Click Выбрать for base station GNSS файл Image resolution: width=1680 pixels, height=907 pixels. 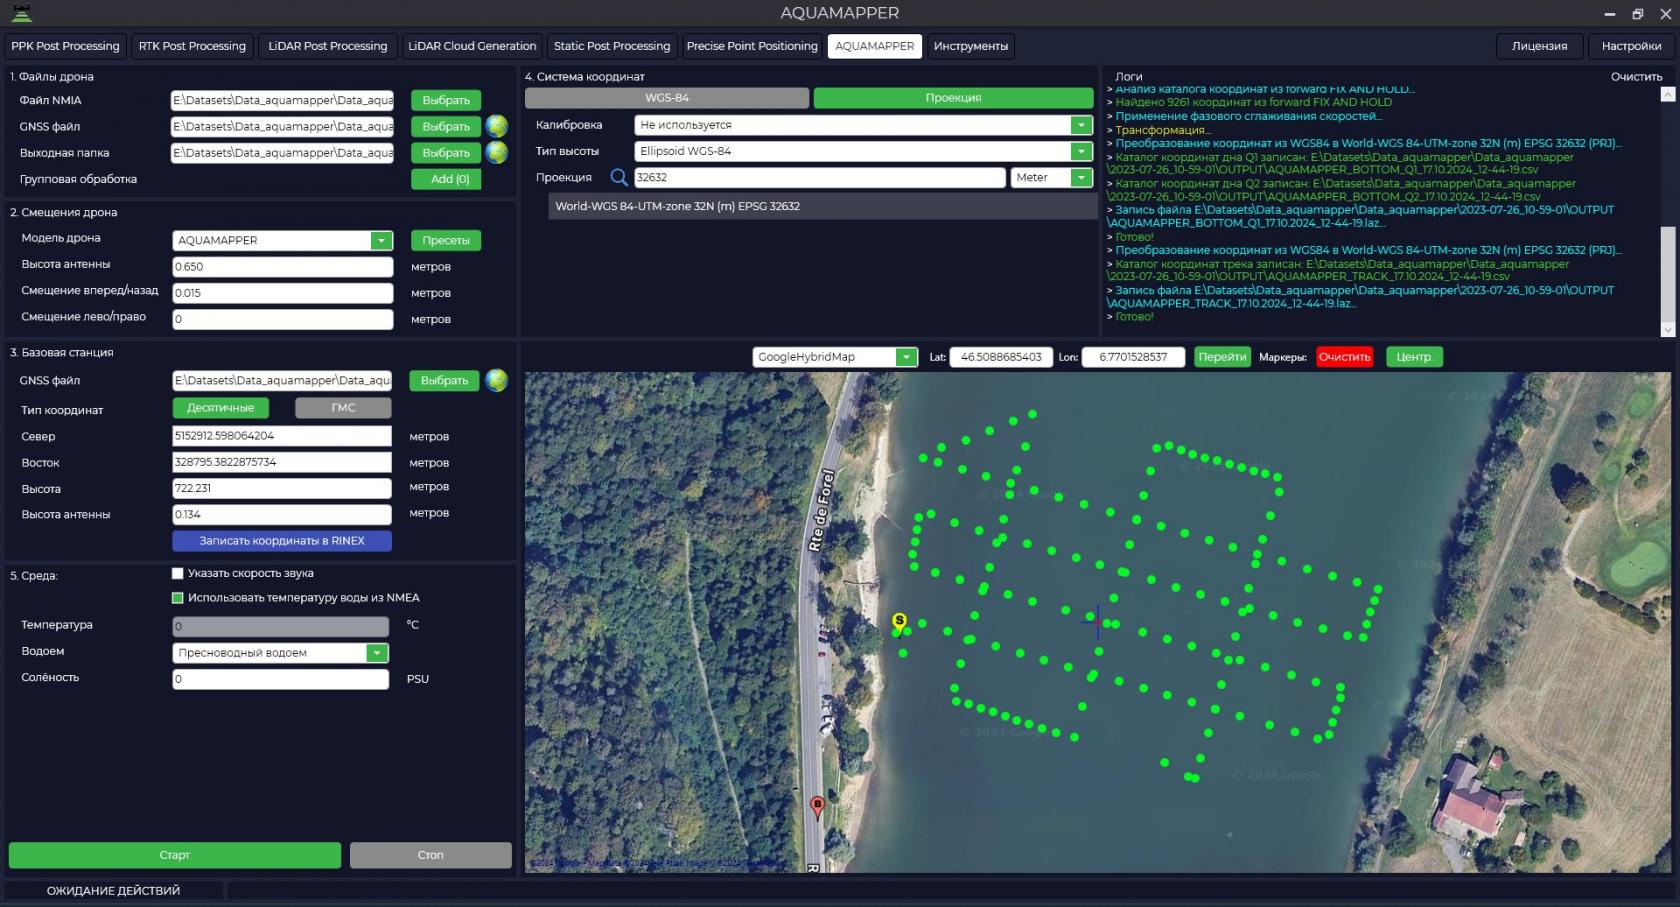(x=444, y=380)
